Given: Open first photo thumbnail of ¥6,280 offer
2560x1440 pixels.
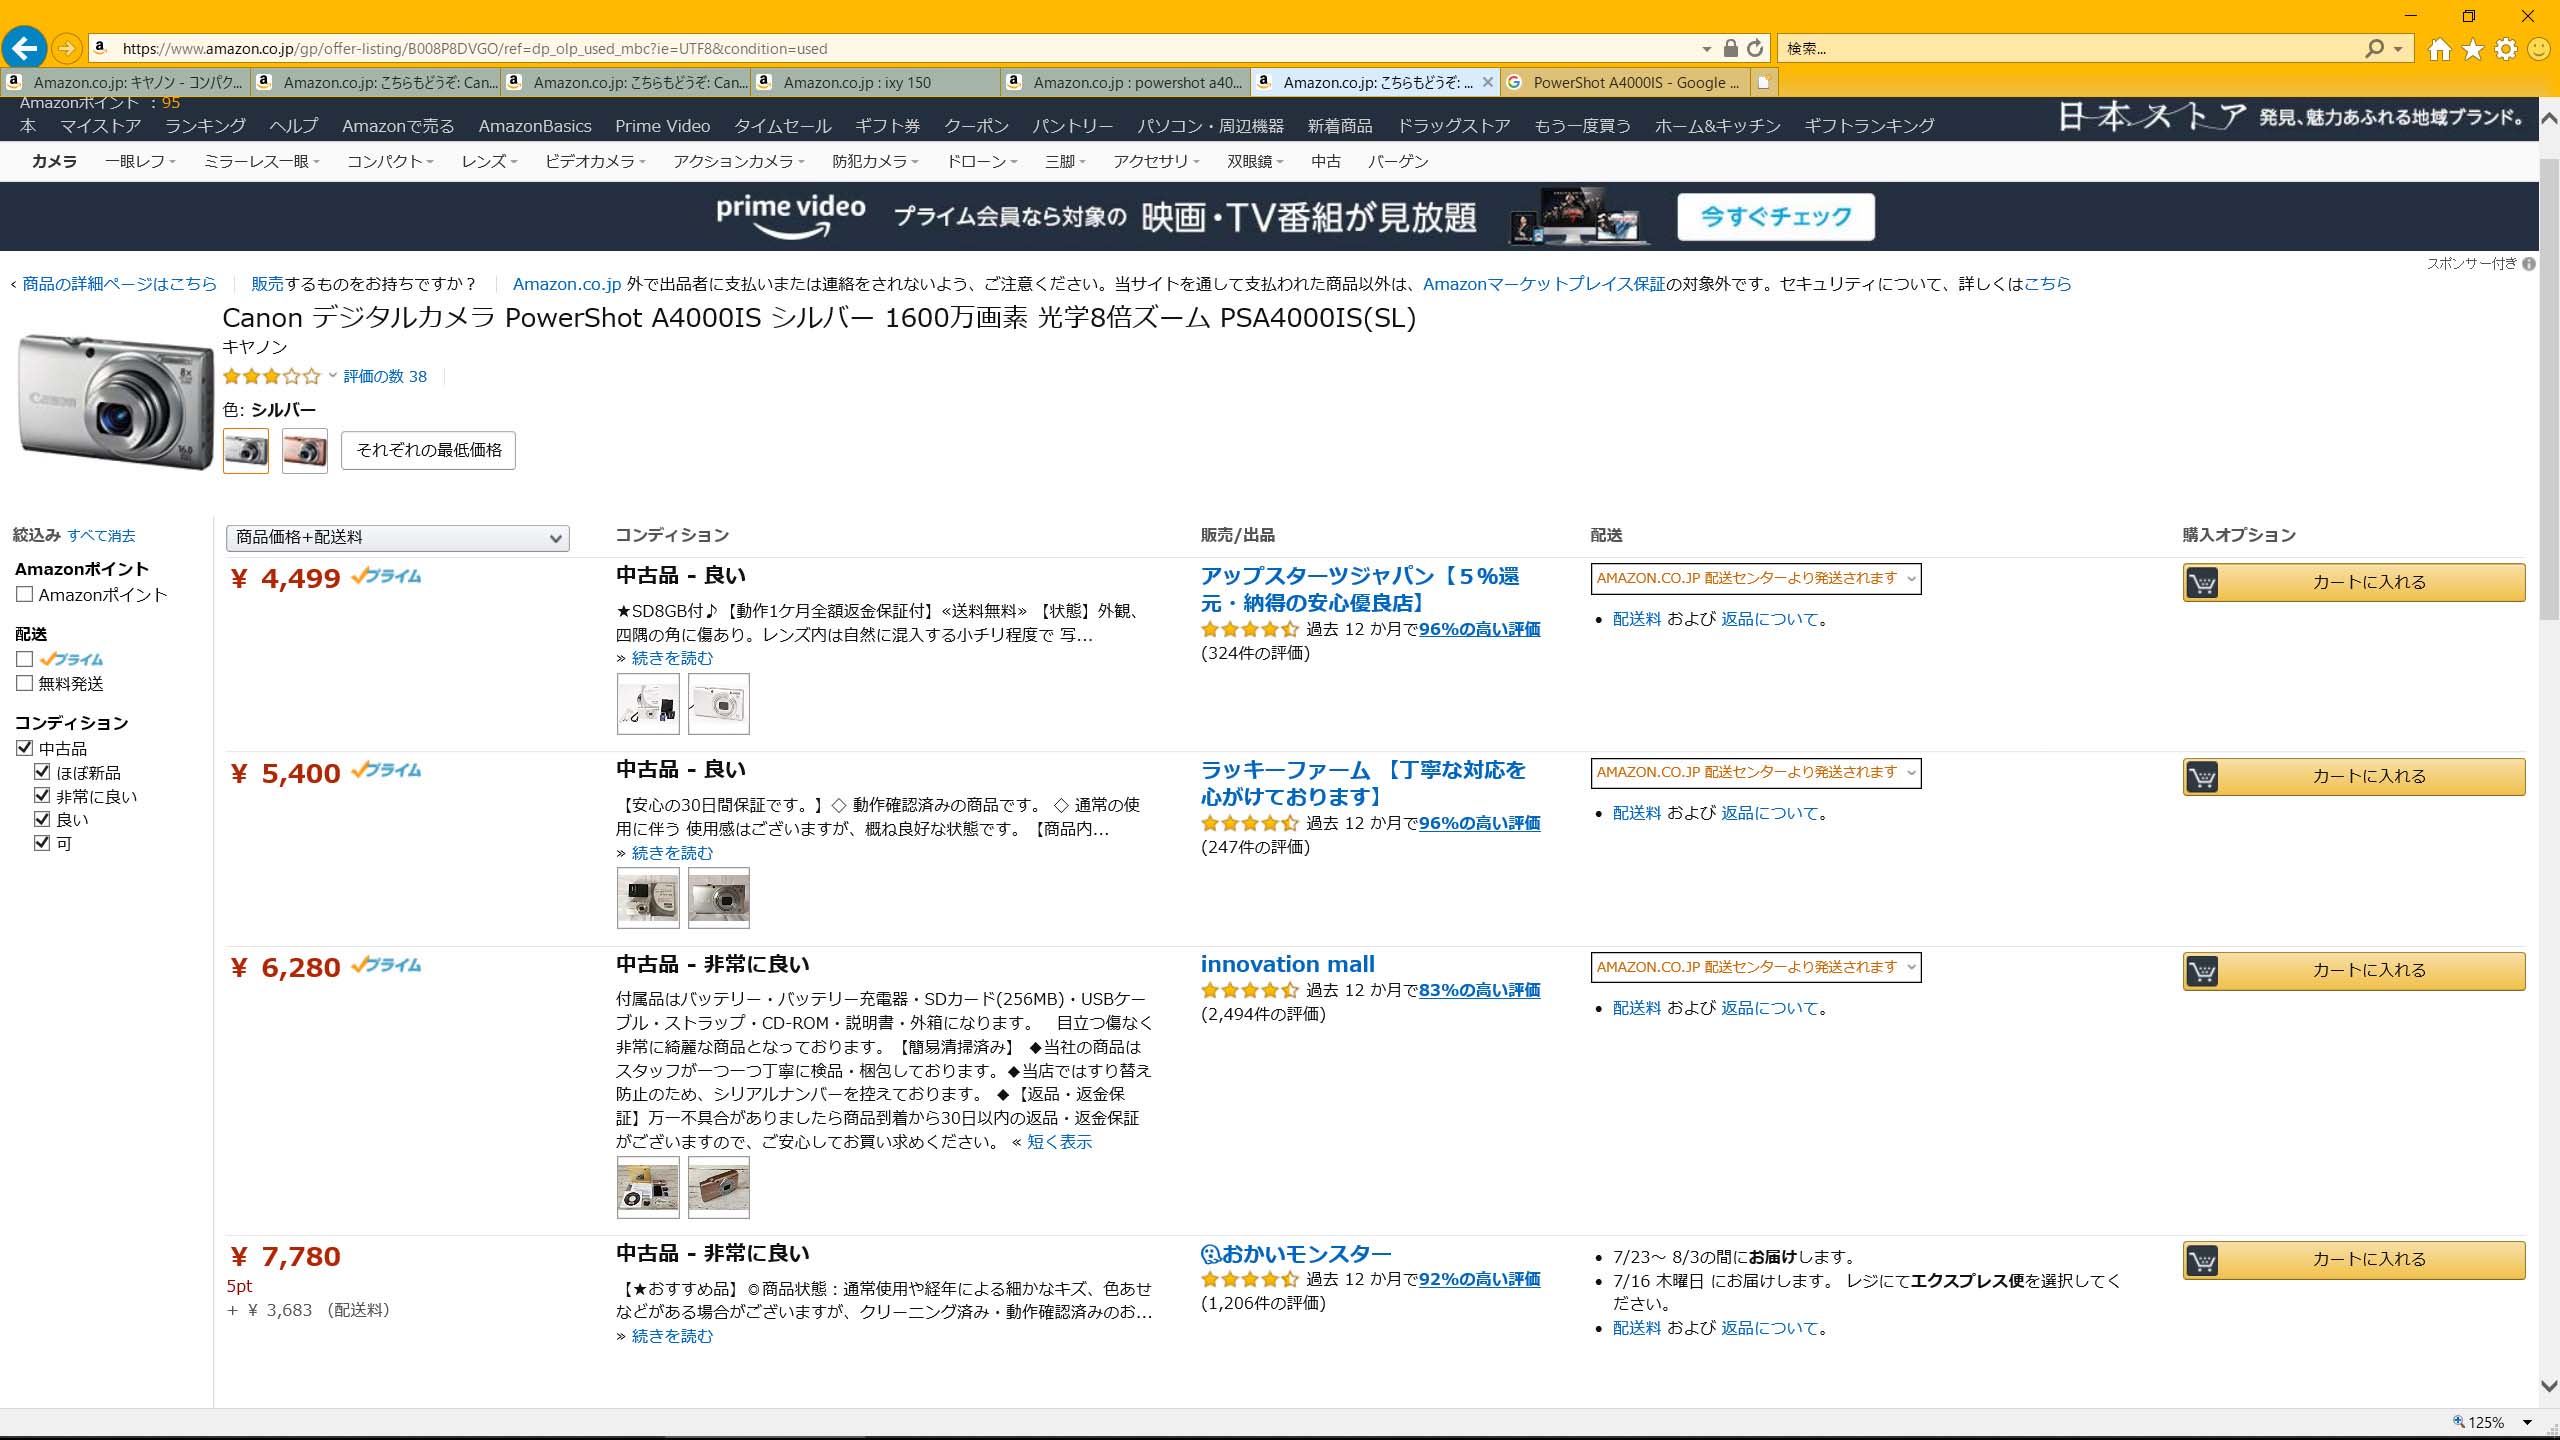Looking at the screenshot, I should [648, 1187].
